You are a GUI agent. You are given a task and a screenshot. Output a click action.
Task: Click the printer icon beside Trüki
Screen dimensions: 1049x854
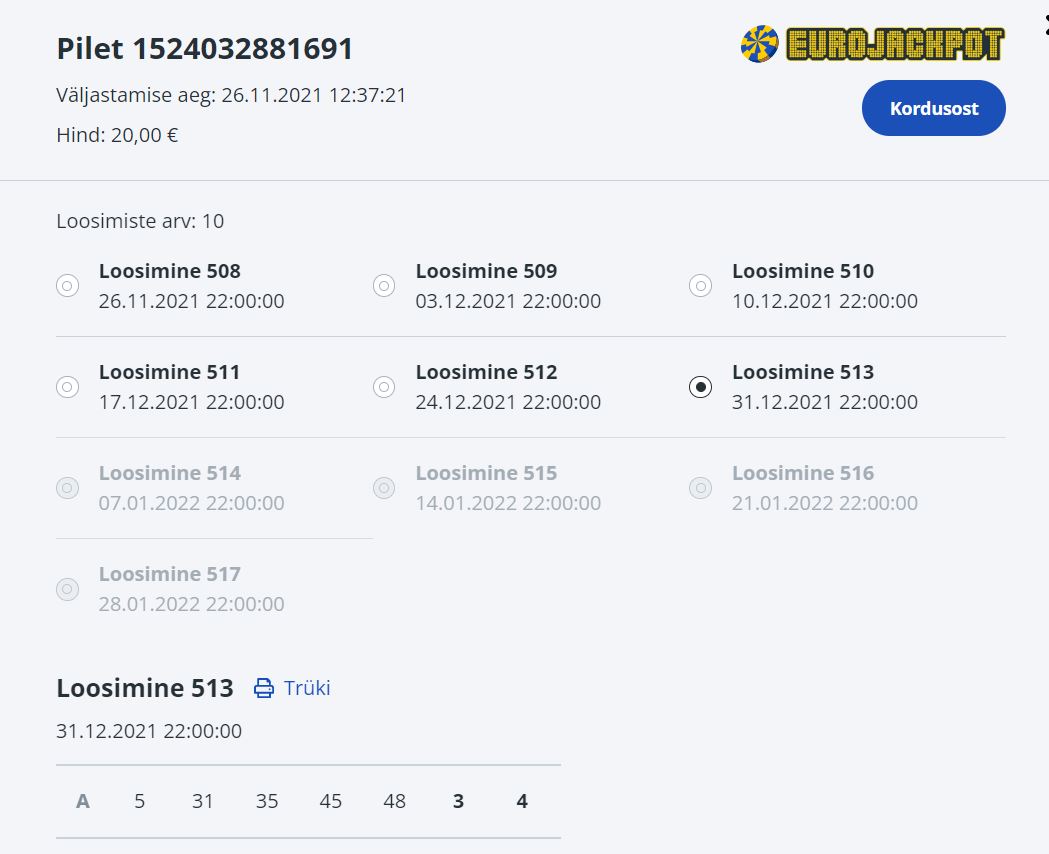click(x=264, y=688)
